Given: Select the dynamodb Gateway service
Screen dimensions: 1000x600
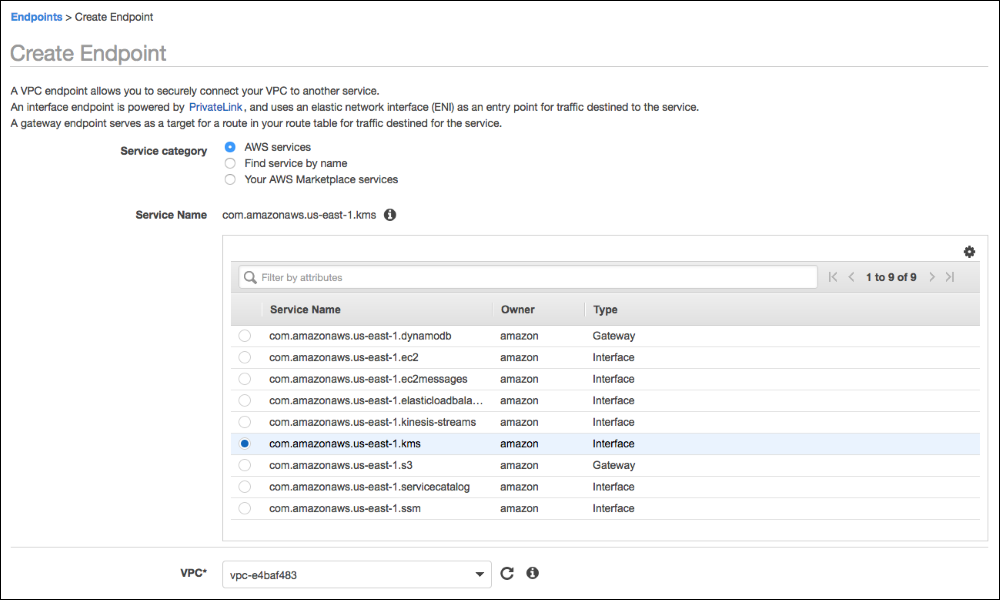Looking at the screenshot, I should 245,336.
